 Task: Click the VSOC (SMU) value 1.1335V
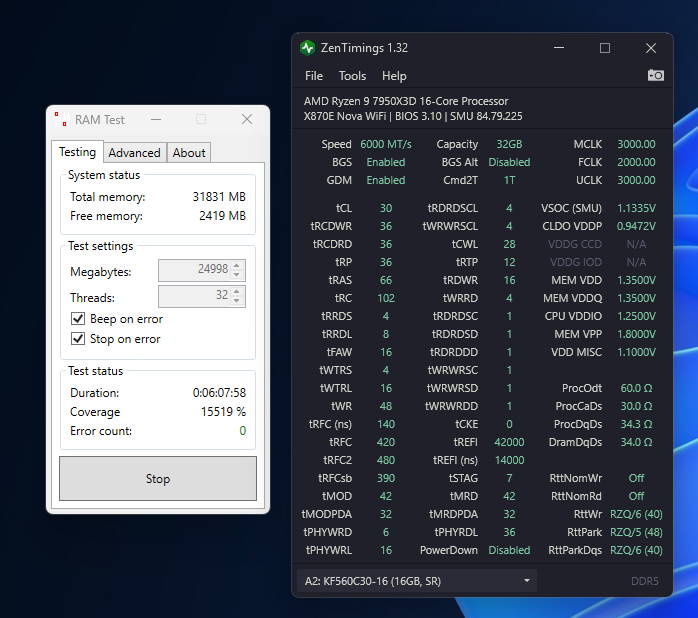click(x=636, y=208)
